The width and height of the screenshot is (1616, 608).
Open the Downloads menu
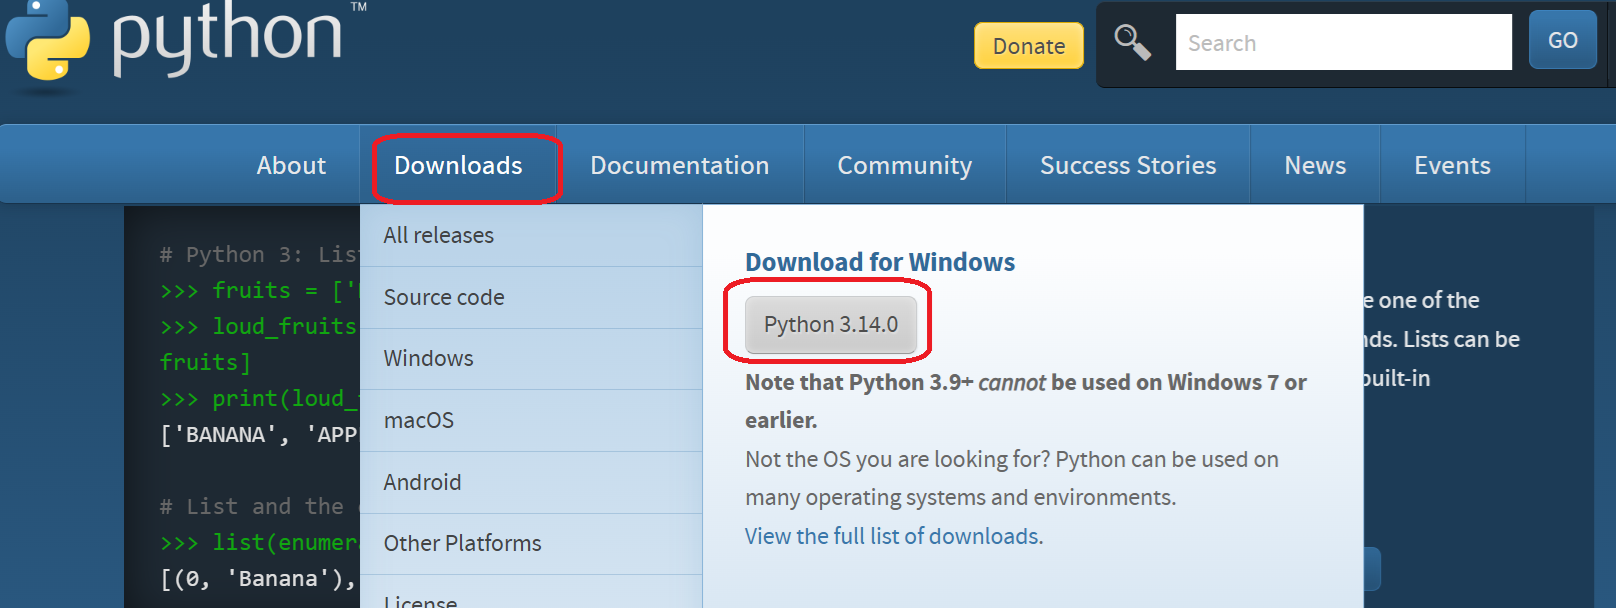click(458, 165)
